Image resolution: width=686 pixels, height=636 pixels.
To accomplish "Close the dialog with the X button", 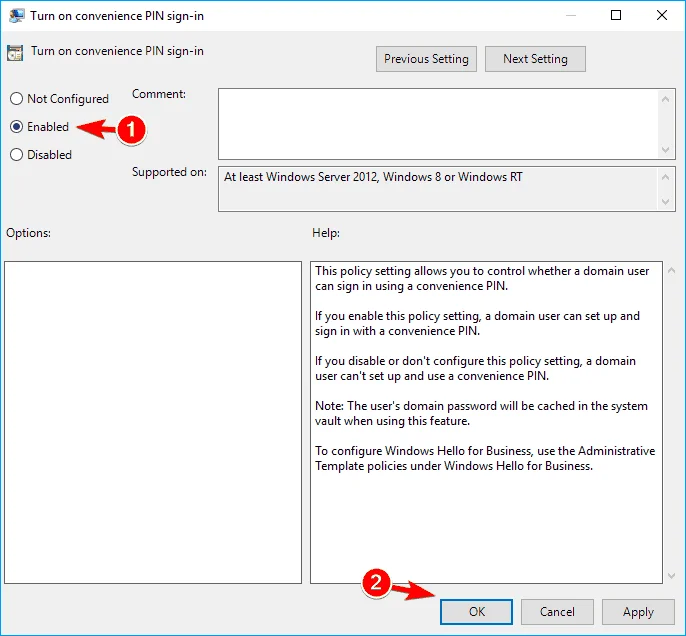I will [662, 15].
